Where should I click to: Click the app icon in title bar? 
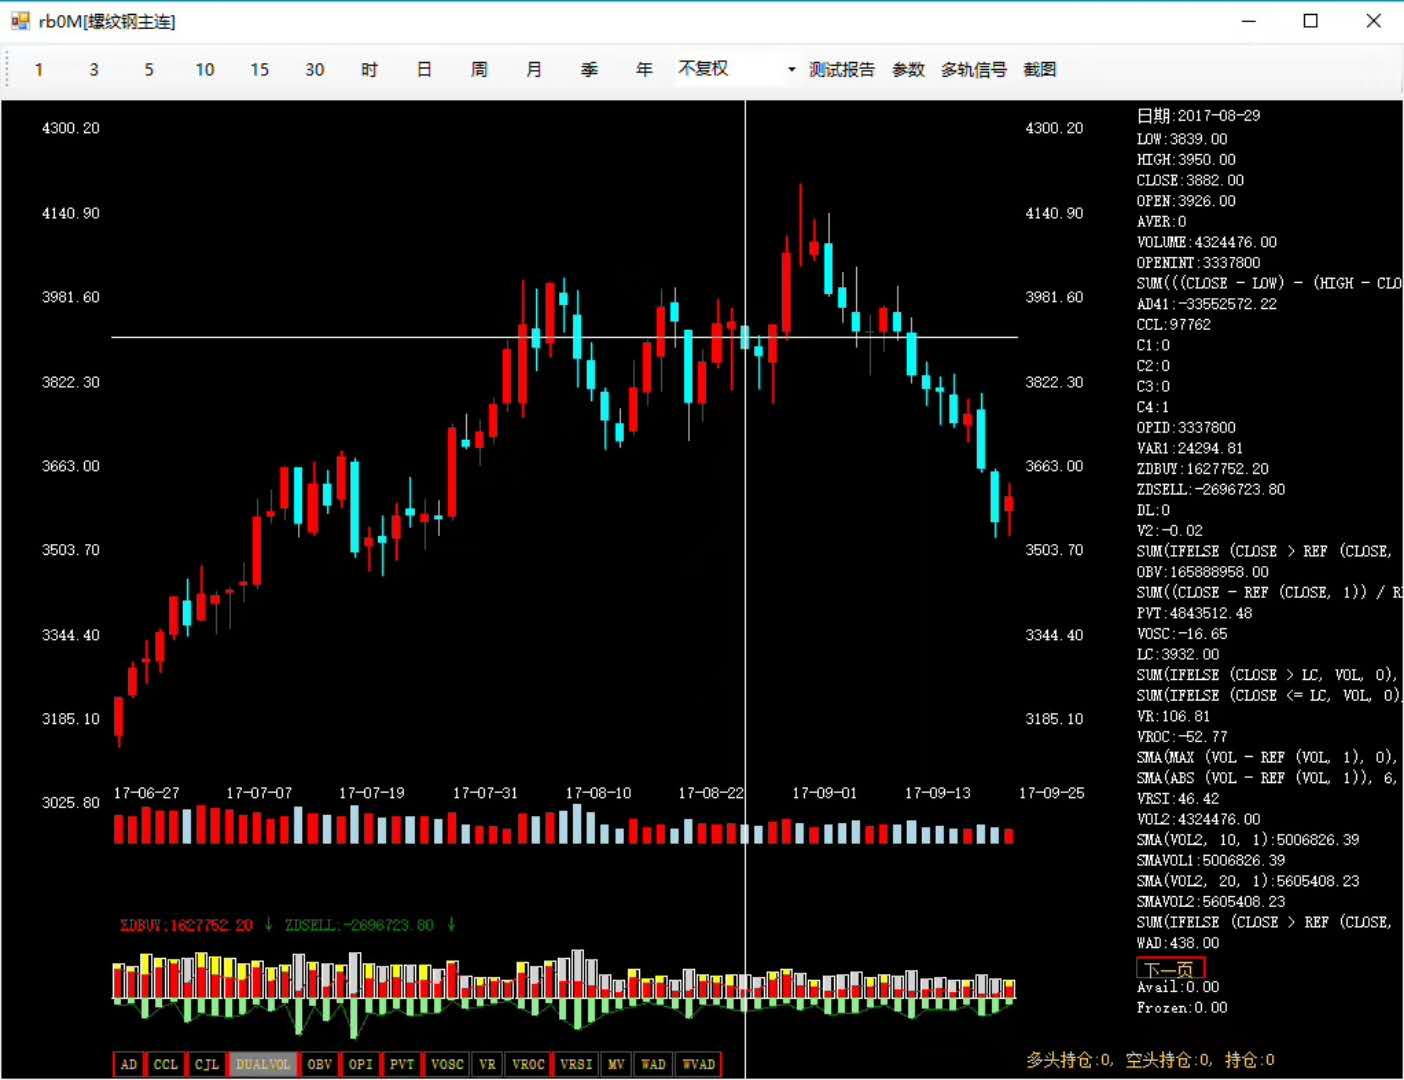coord(20,21)
